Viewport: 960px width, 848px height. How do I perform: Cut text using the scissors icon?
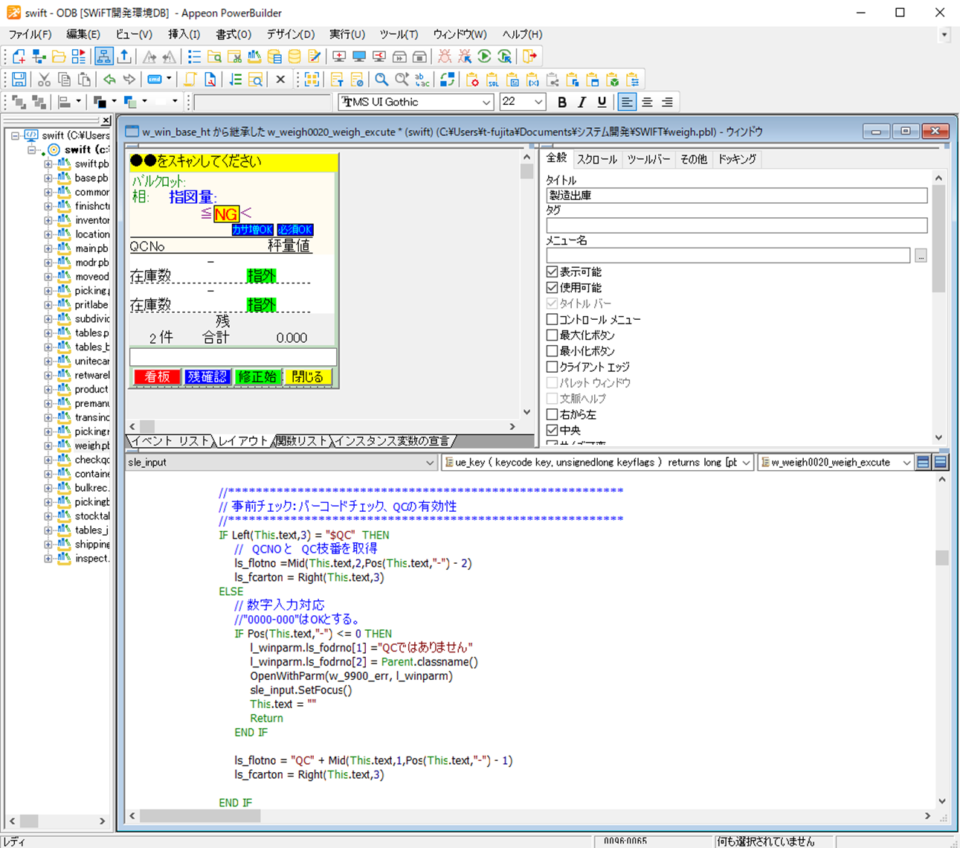click(44, 79)
